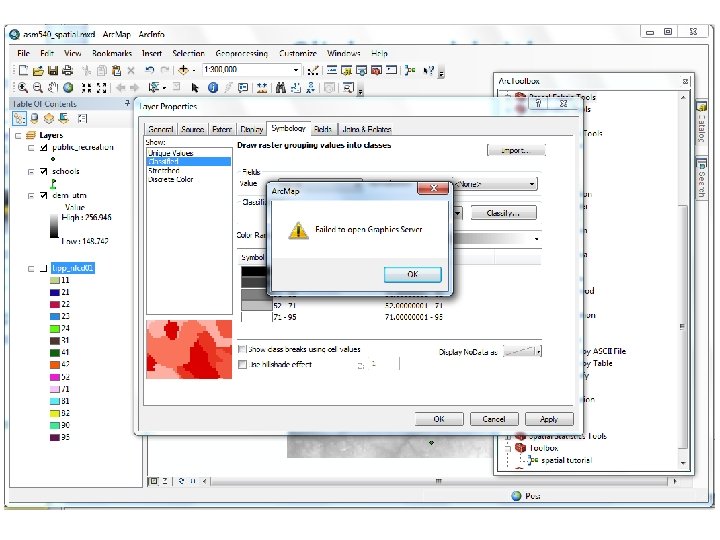Click the Fixed Zoom In icon
The image size is (720, 540).
point(86,87)
